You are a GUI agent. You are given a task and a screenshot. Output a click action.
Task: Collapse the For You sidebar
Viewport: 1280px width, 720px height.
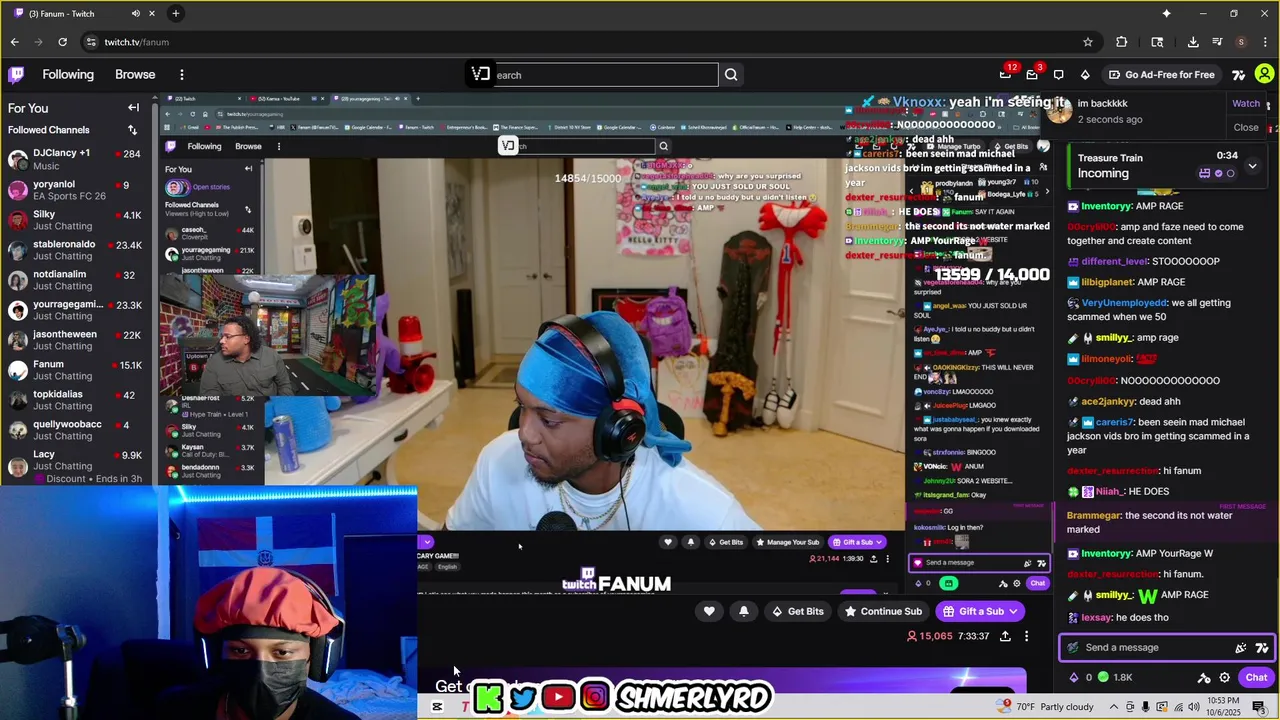point(133,108)
